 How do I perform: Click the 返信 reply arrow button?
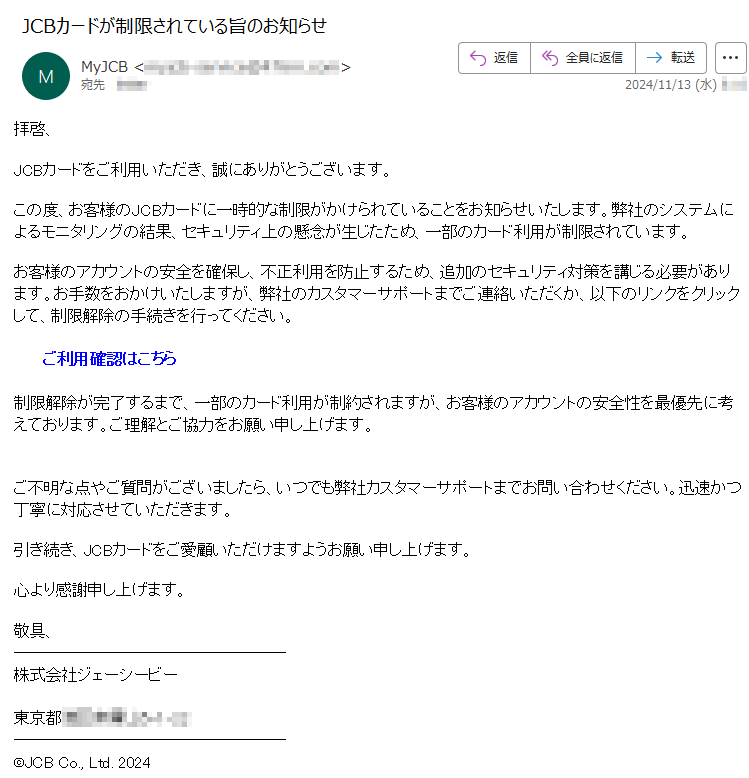pyautogui.click(x=494, y=58)
